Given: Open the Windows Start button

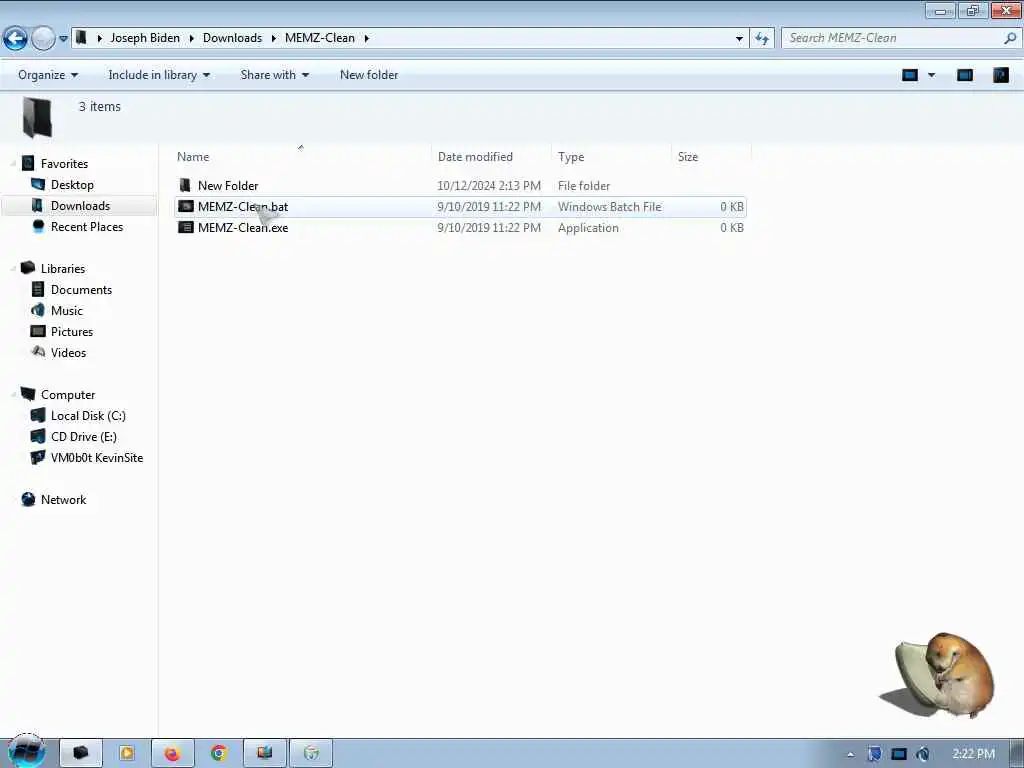Looking at the screenshot, I should click(x=27, y=752).
